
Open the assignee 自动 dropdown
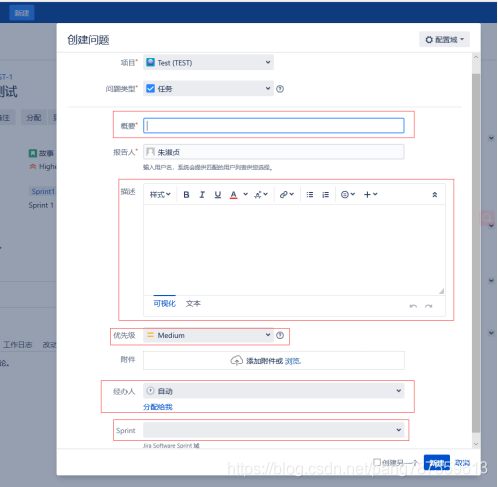point(274,391)
